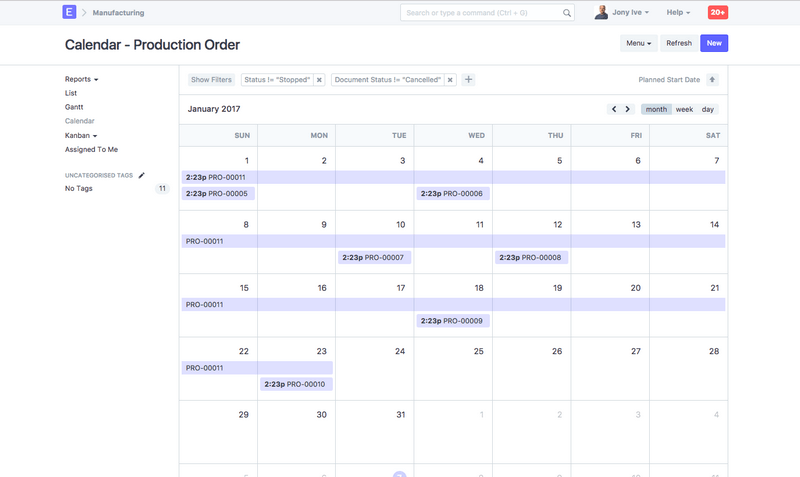800x477 pixels.
Task: Toggle sort order arrow button
Action: point(712,80)
